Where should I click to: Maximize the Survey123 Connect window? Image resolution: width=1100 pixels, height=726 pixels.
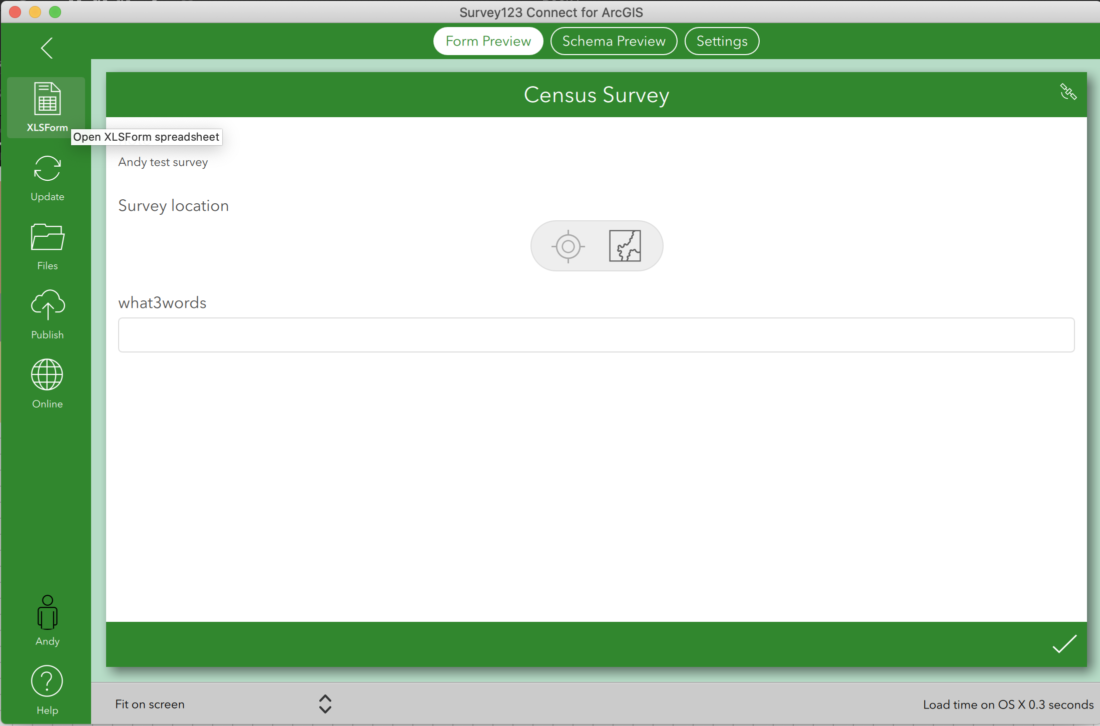point(55,12)
